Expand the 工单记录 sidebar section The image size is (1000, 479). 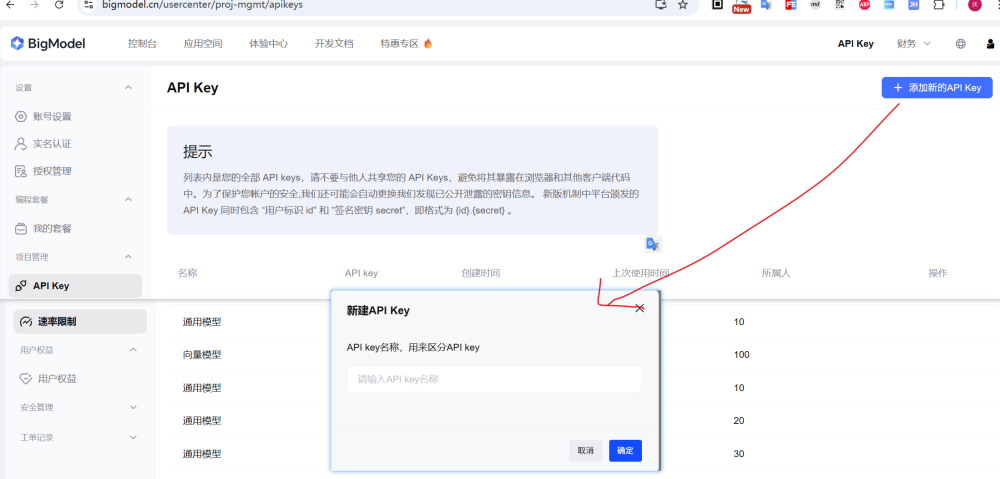tap(133, 438)
